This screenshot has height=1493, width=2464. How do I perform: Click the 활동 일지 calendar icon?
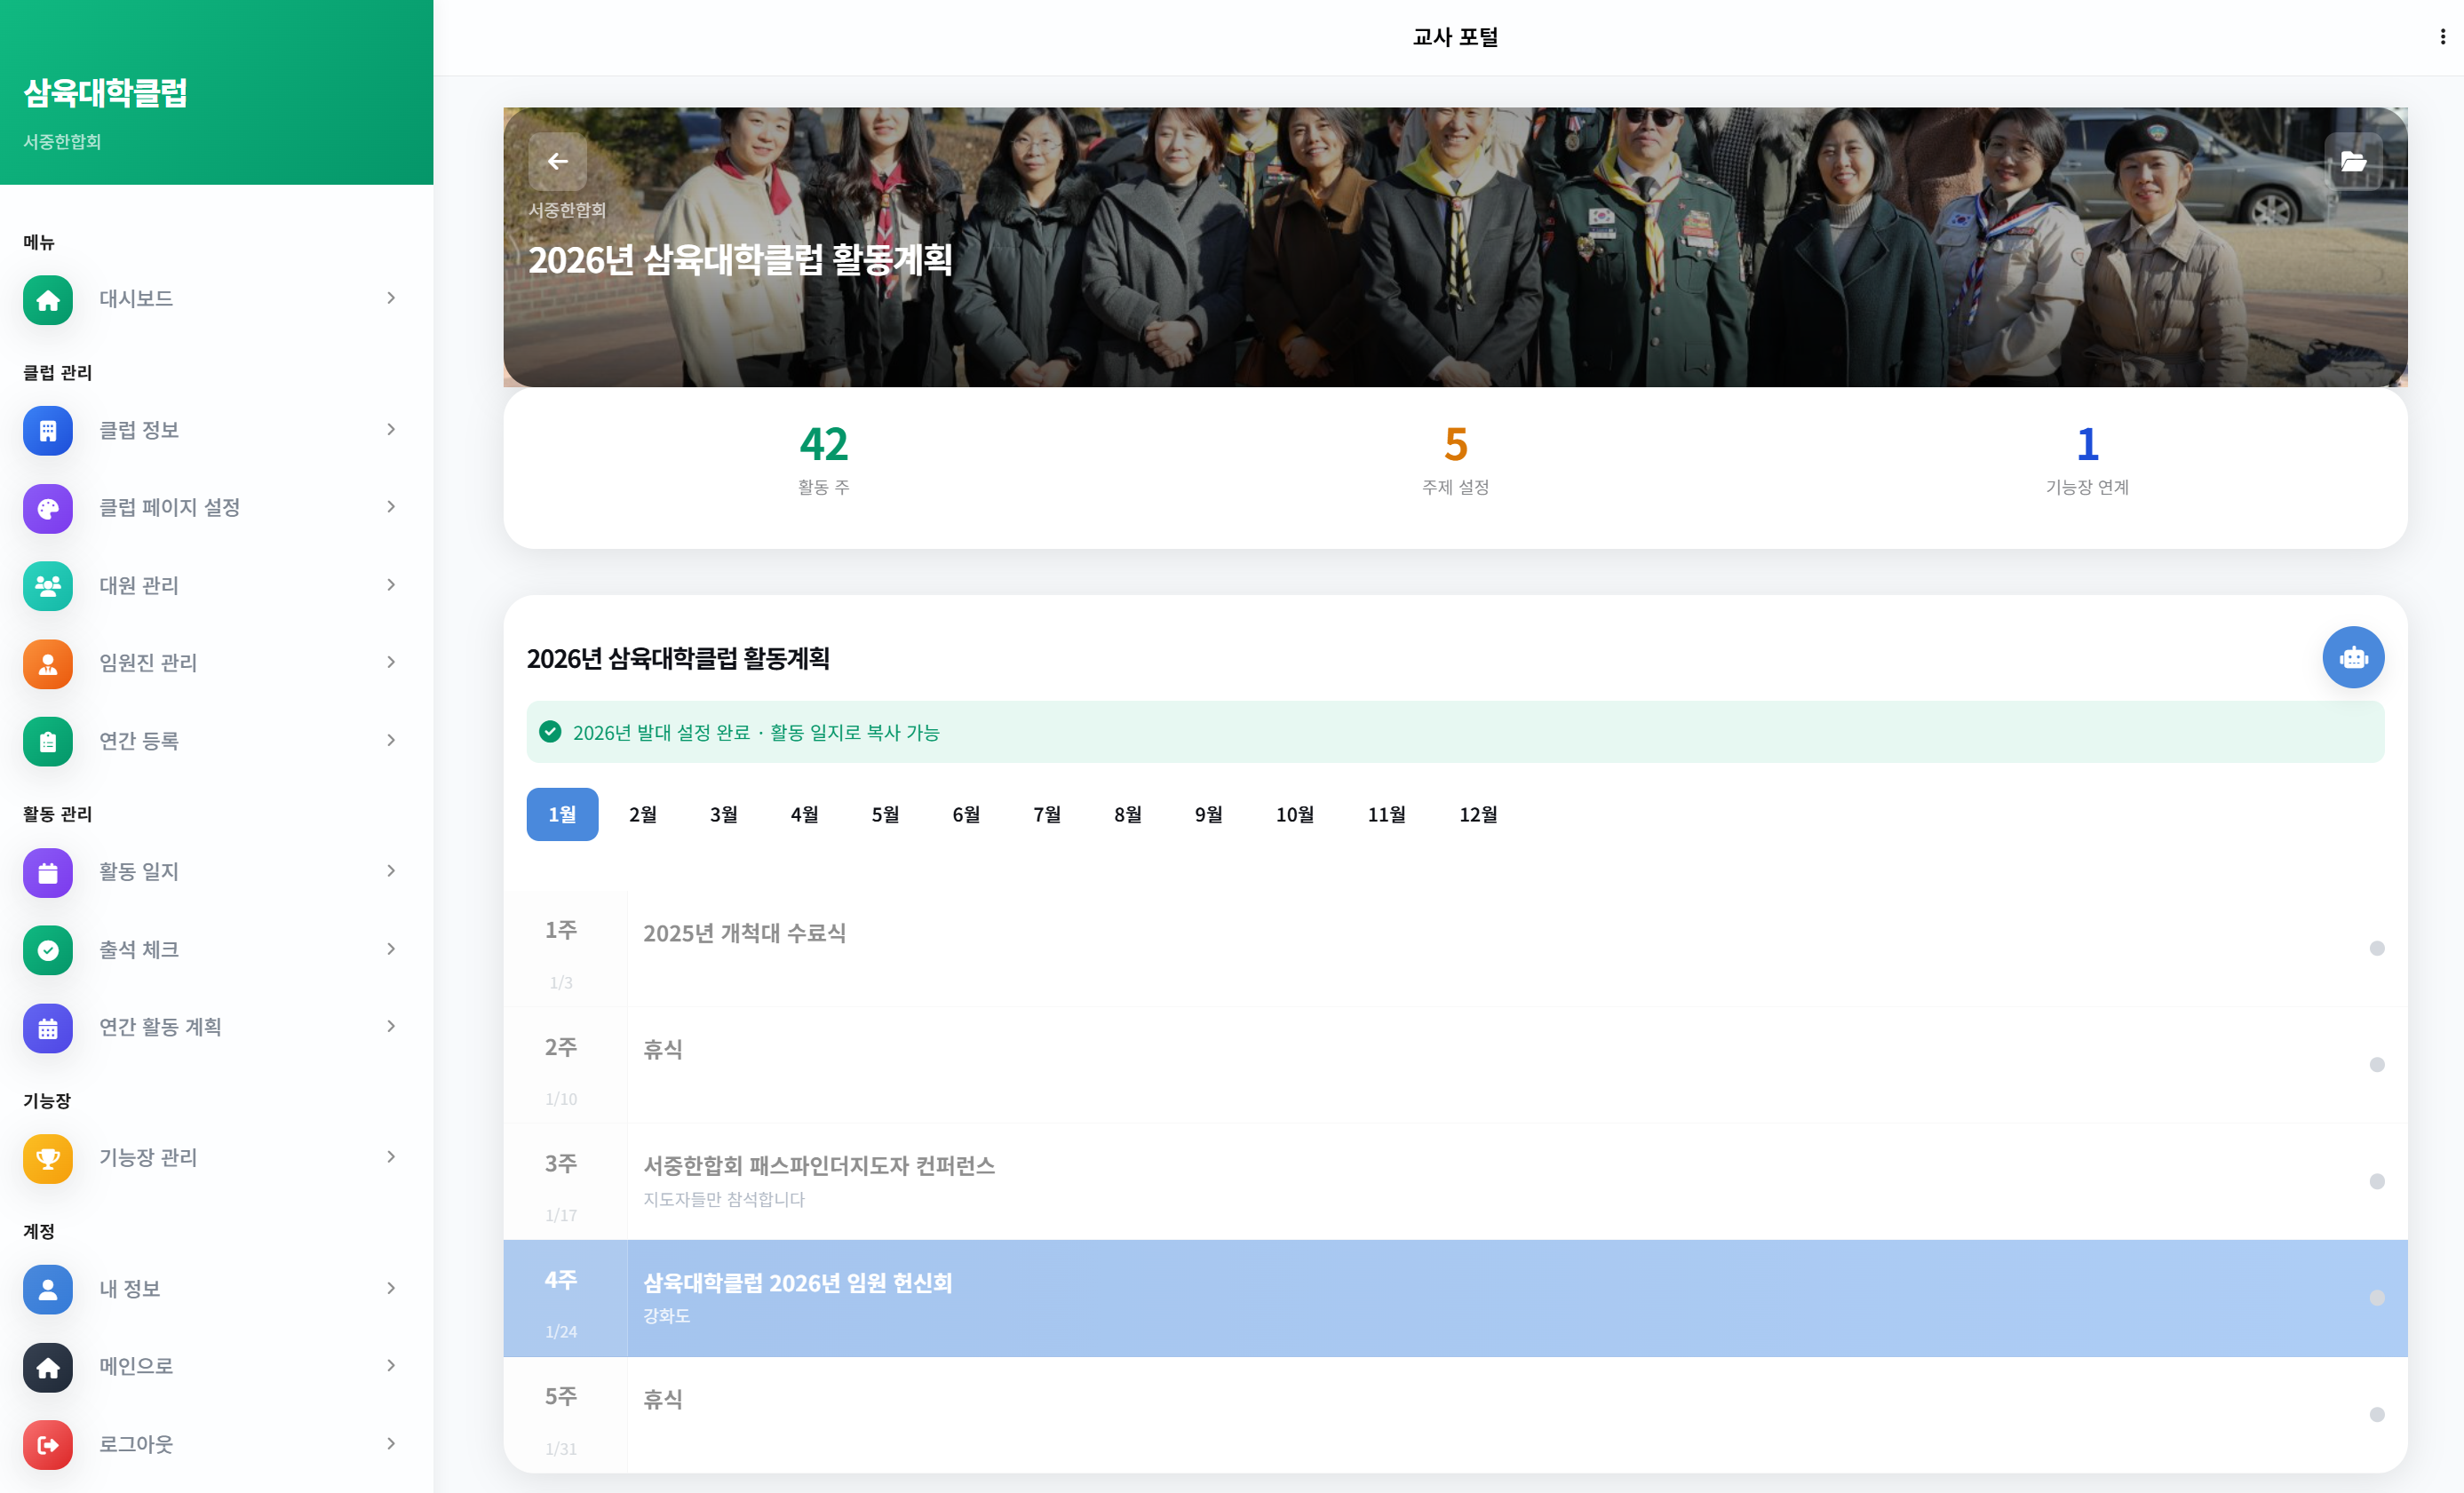tap(47, 872)
